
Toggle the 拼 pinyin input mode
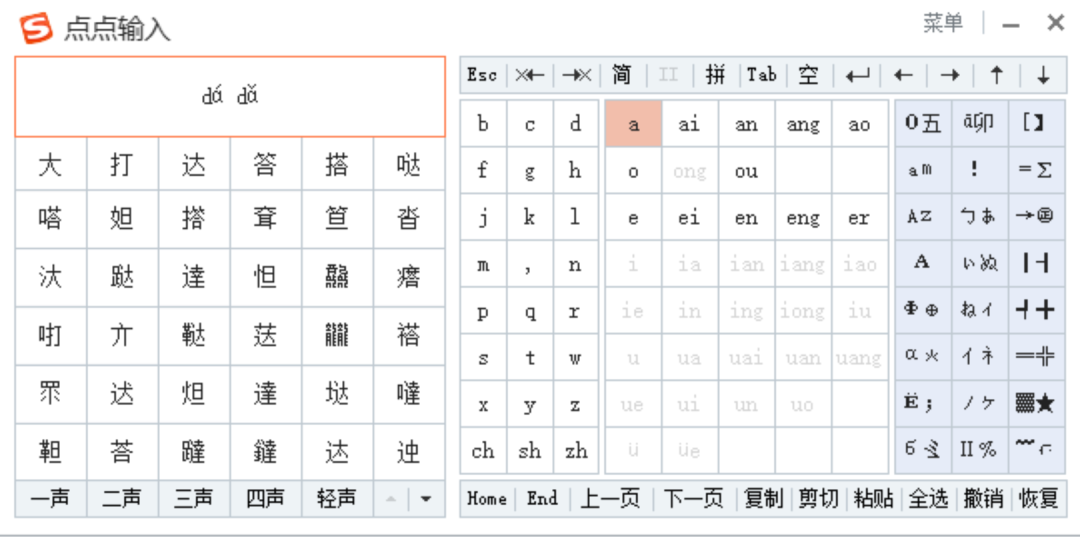(715, 75)
